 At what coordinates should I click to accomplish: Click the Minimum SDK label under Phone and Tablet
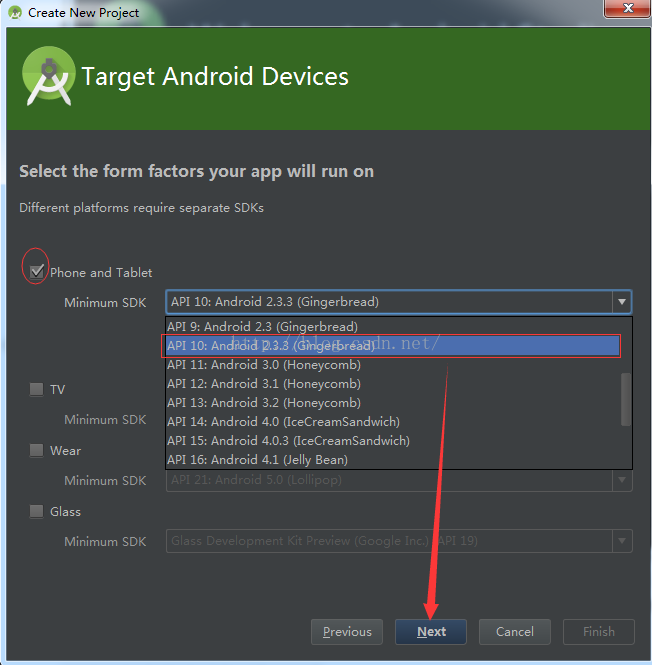tap(105, 302)
